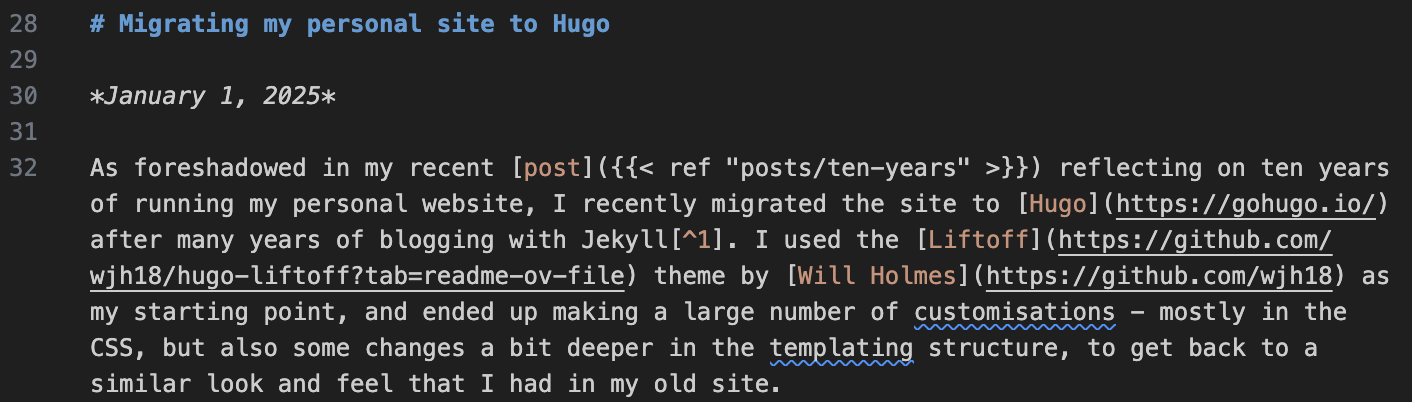This screenshot has height=402, width=1412.
Task: Click line number 31 in the gutter
Action: point(24,132)
